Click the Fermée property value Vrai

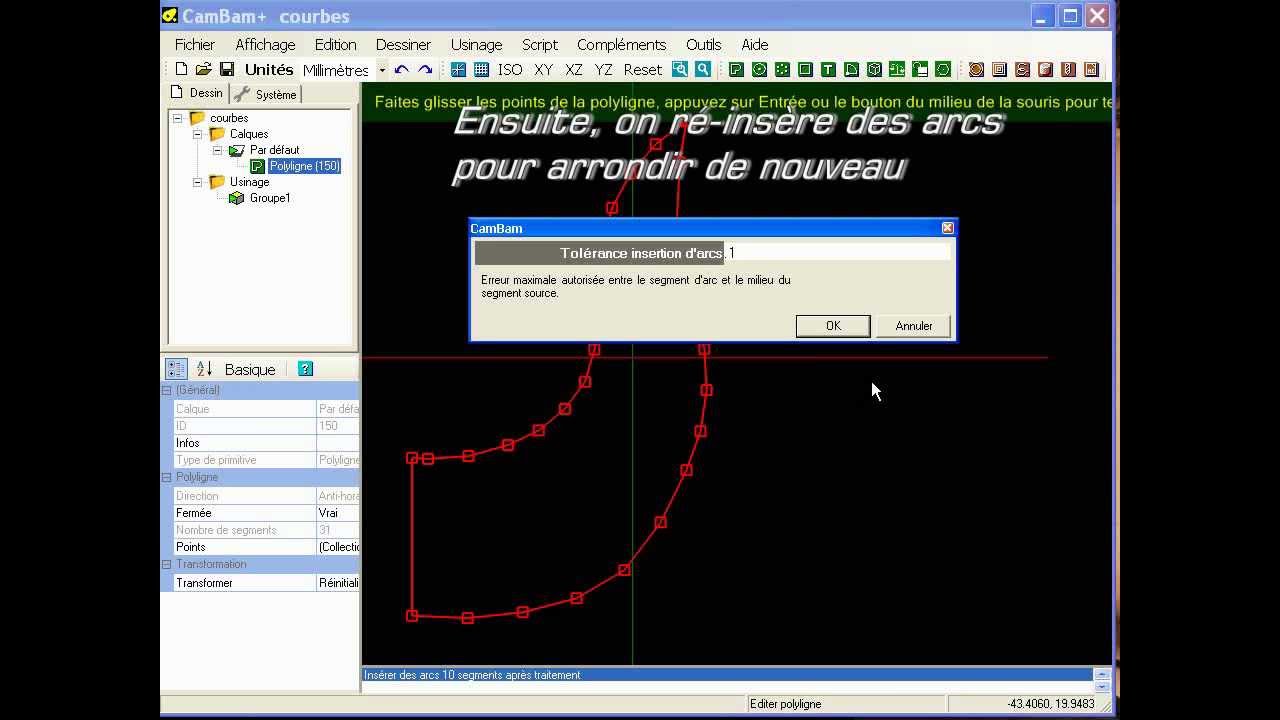[338, 513]
